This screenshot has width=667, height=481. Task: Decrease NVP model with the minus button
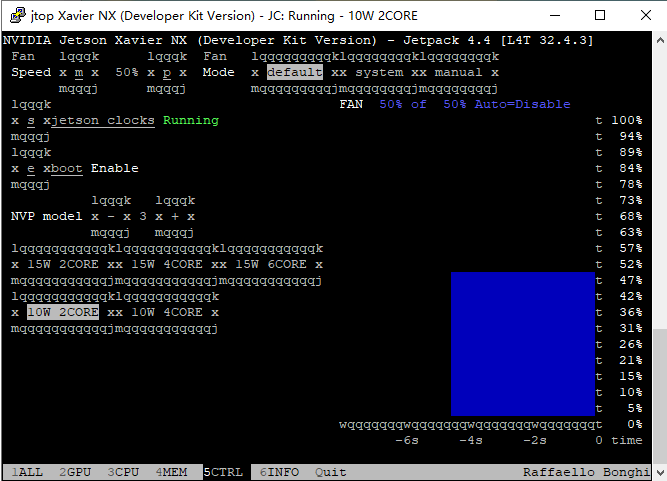[111, 216]
